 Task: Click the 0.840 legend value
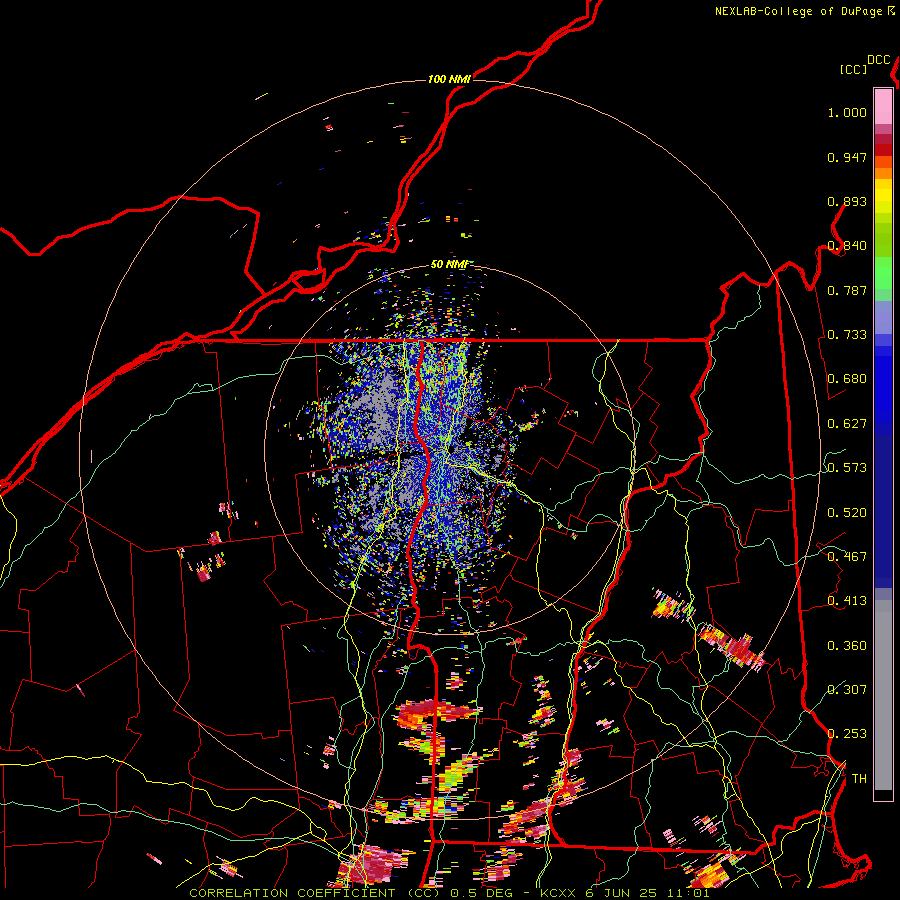pos(847,246)
